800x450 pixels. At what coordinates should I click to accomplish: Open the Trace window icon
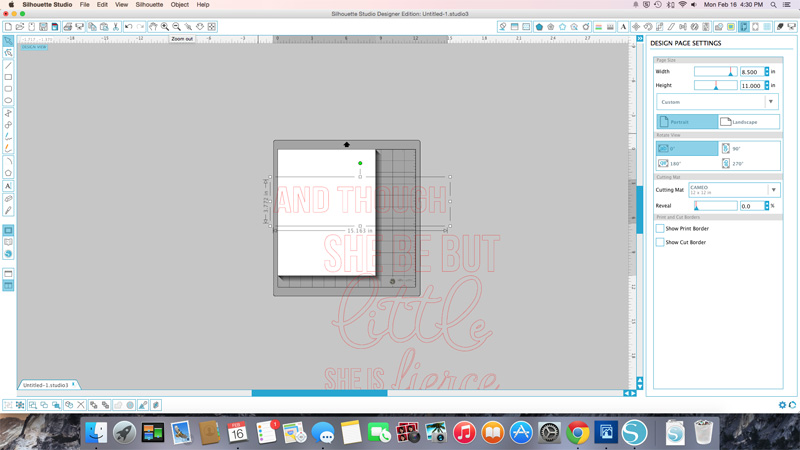point(731,27)
